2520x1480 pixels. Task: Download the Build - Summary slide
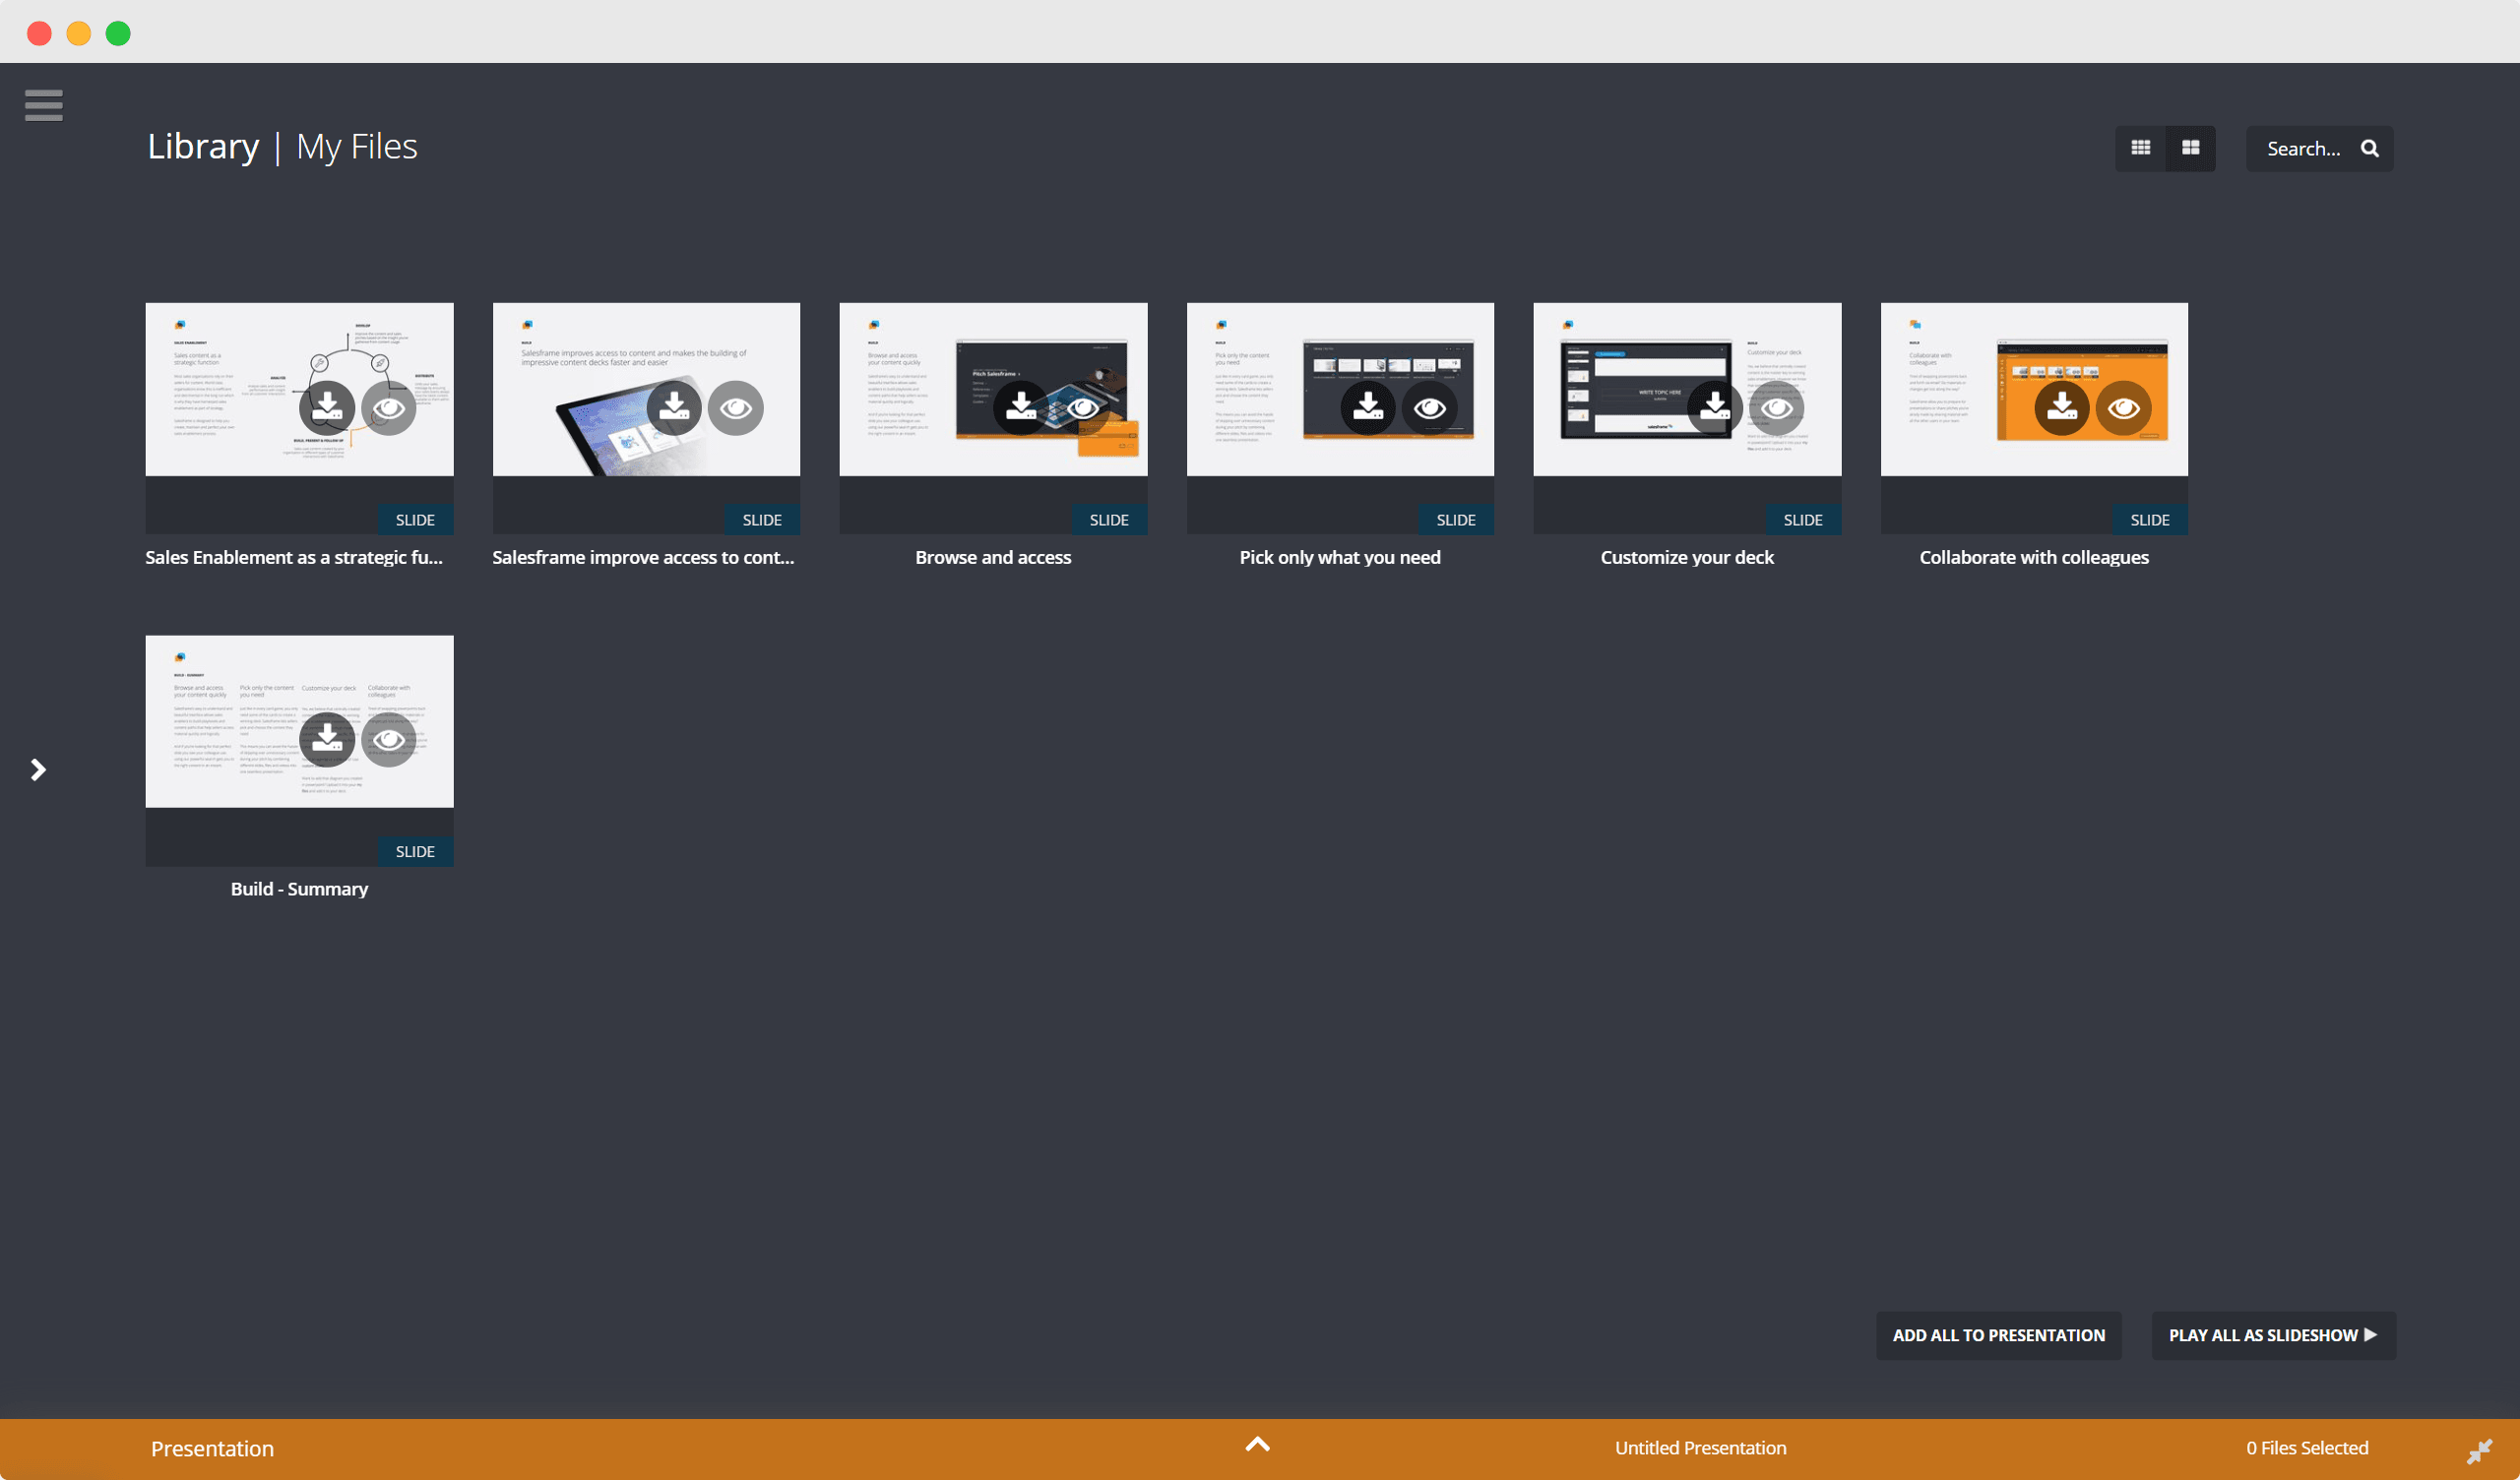point(327,739)
